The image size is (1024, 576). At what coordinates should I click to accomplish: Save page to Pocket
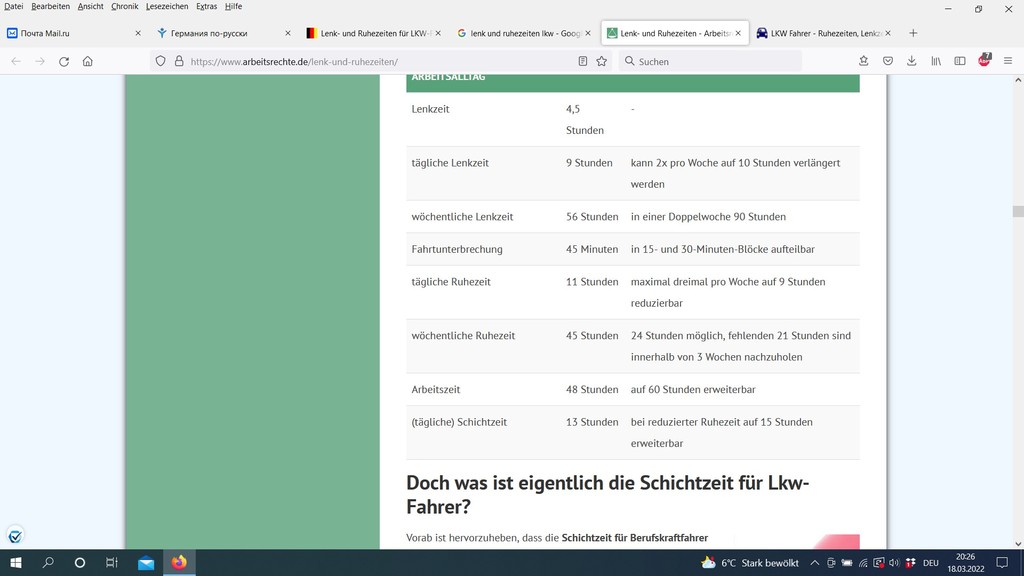tap(888, 61)
